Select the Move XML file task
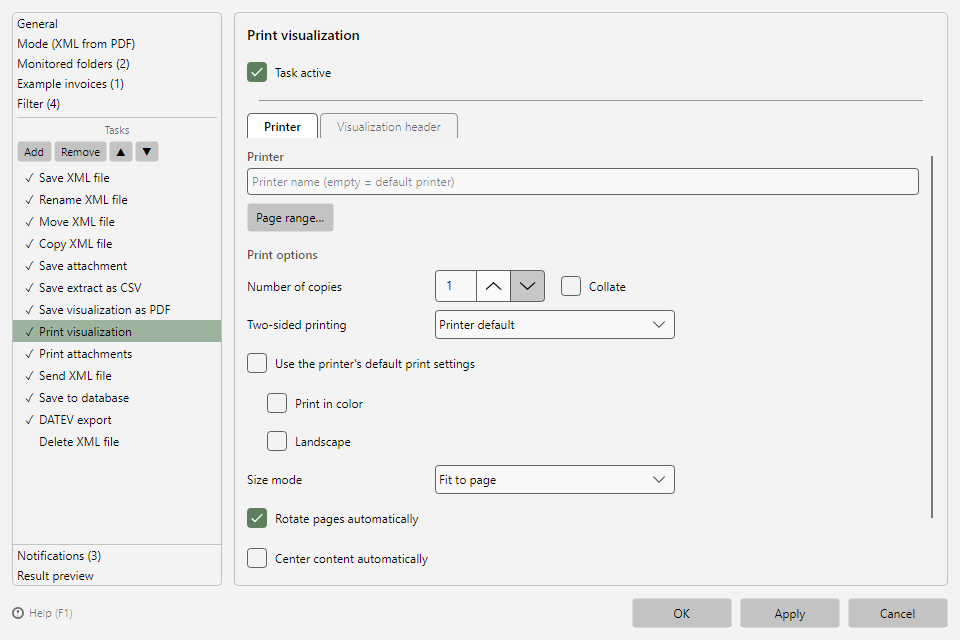The height and width of the screenshot is (640, 960). click(x=117, y=222)
